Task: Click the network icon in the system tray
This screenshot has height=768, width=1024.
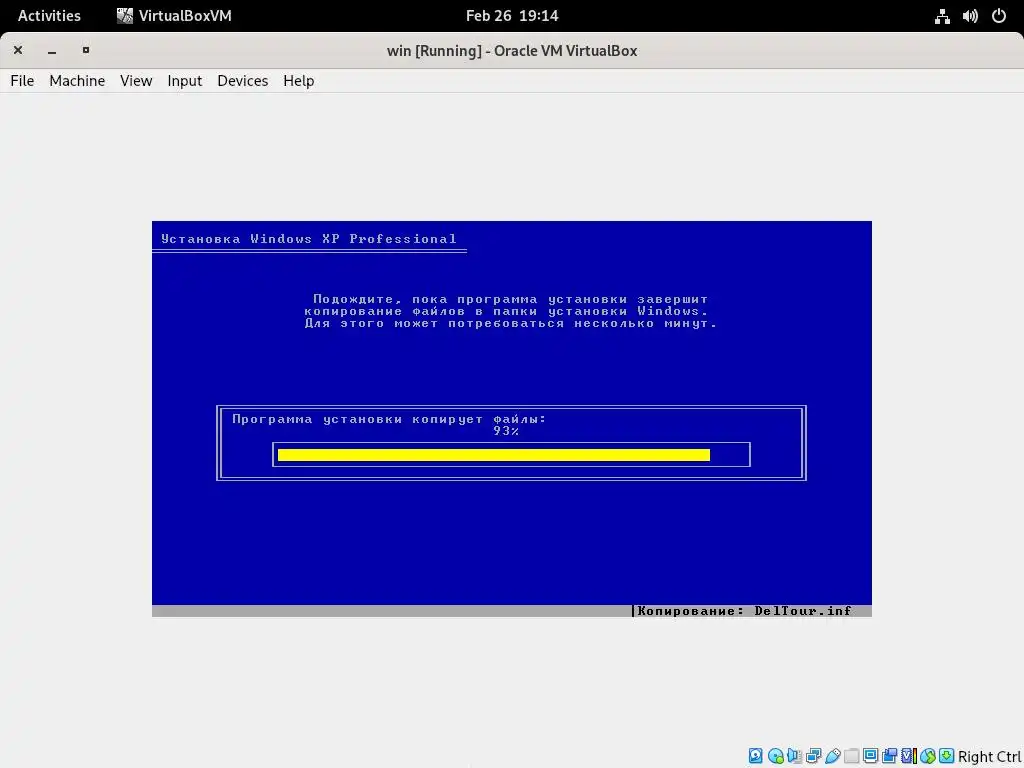Action: (x=942, y=16)
